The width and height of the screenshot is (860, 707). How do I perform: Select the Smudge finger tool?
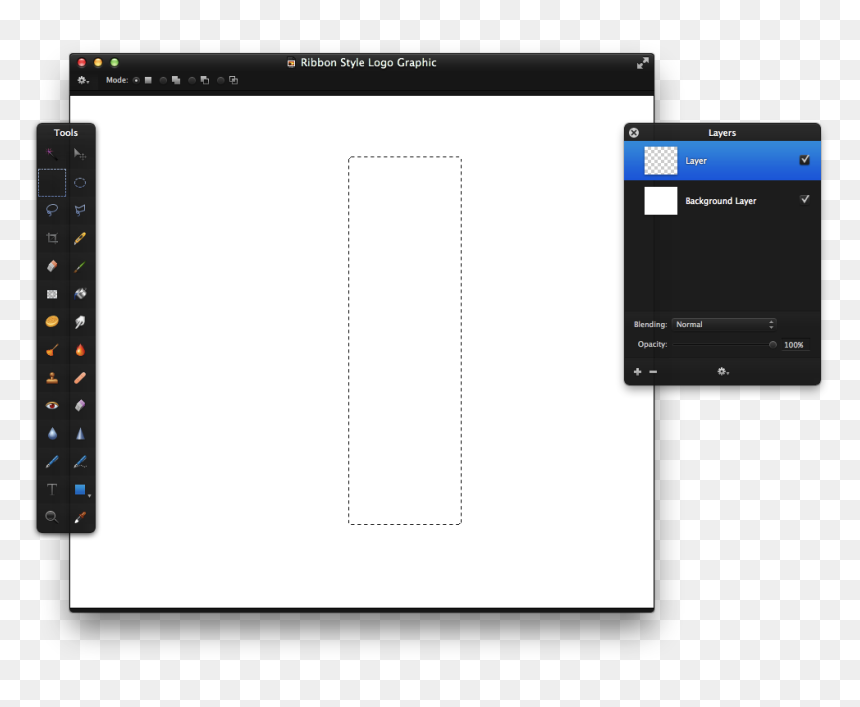pos(80,322)
